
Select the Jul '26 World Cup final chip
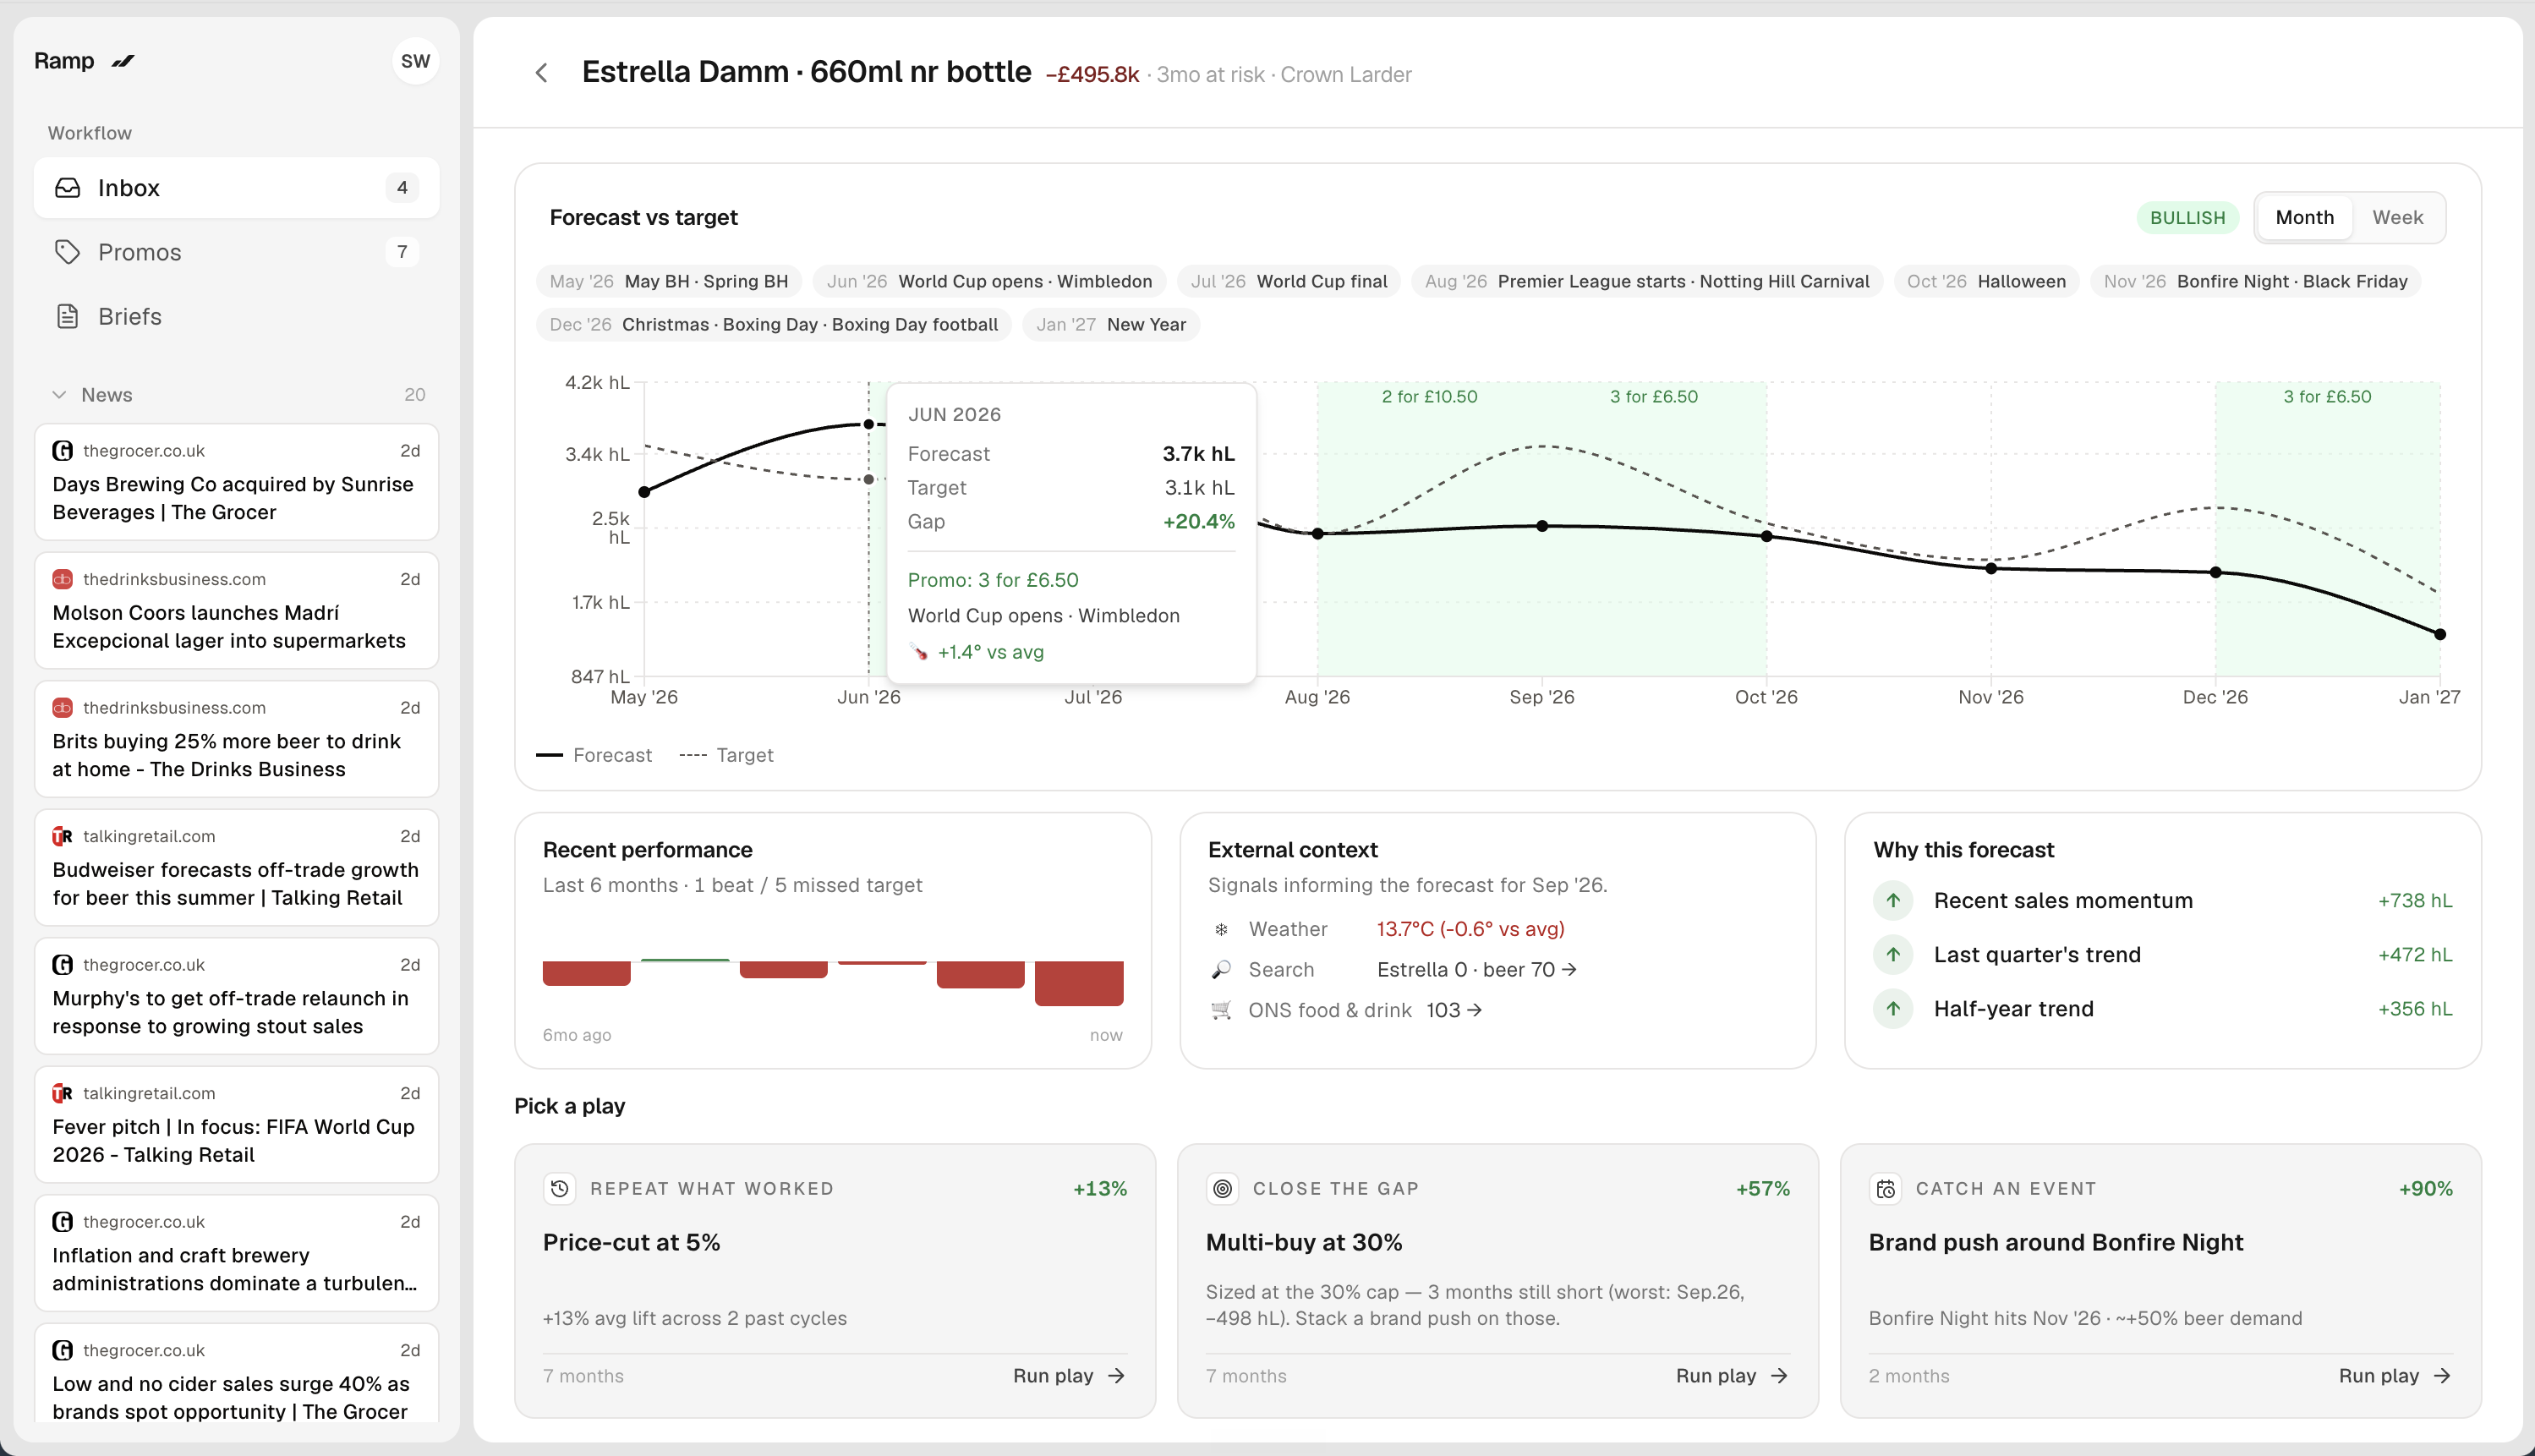tap(1289, 282)
